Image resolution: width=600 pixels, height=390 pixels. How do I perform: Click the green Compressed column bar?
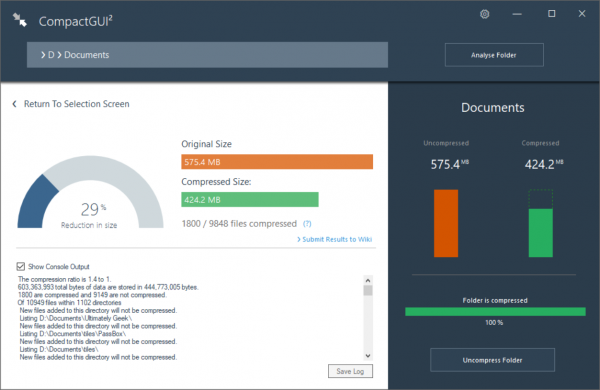click(541, 233)
